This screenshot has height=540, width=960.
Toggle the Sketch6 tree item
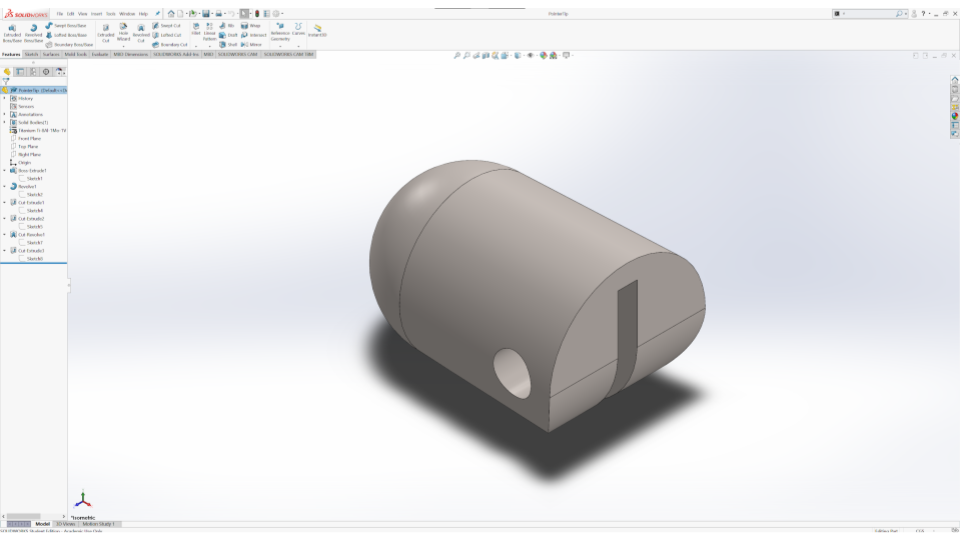34,259
